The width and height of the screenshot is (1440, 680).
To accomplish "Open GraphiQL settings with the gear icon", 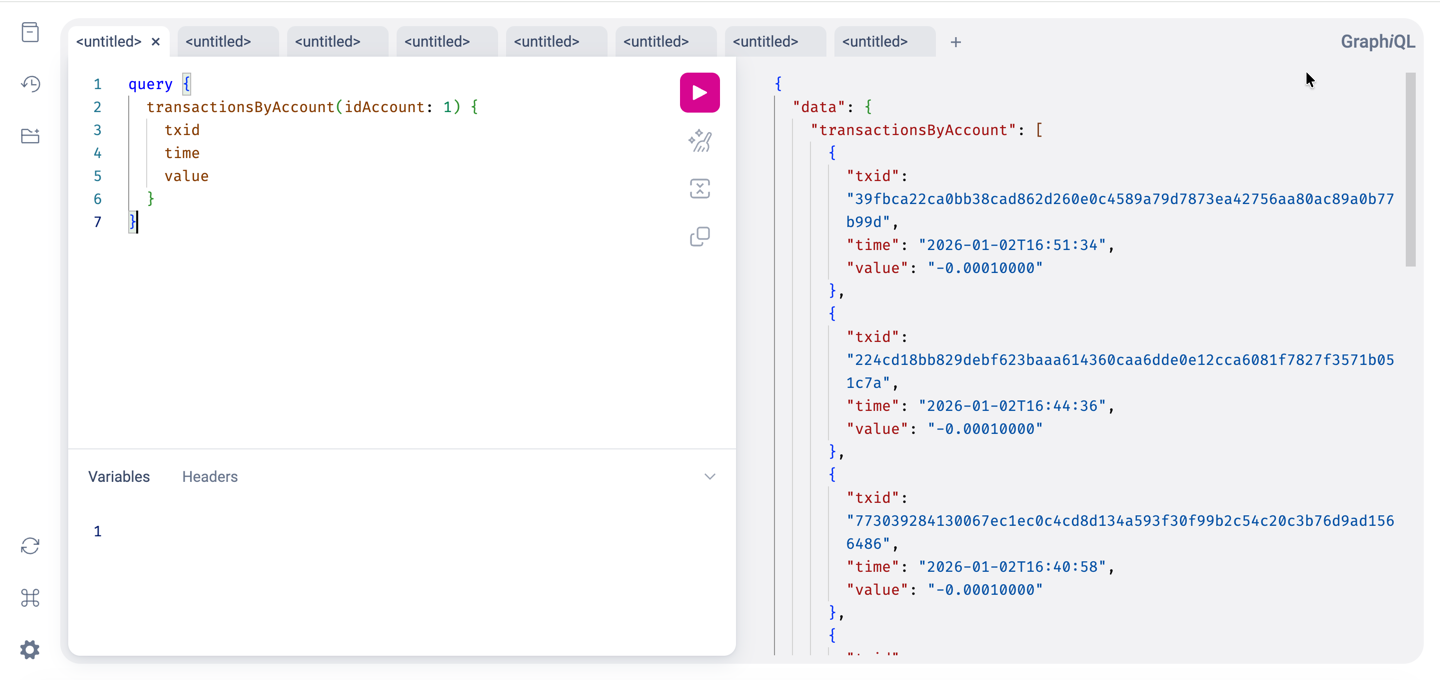I will [x=29, y=649].
